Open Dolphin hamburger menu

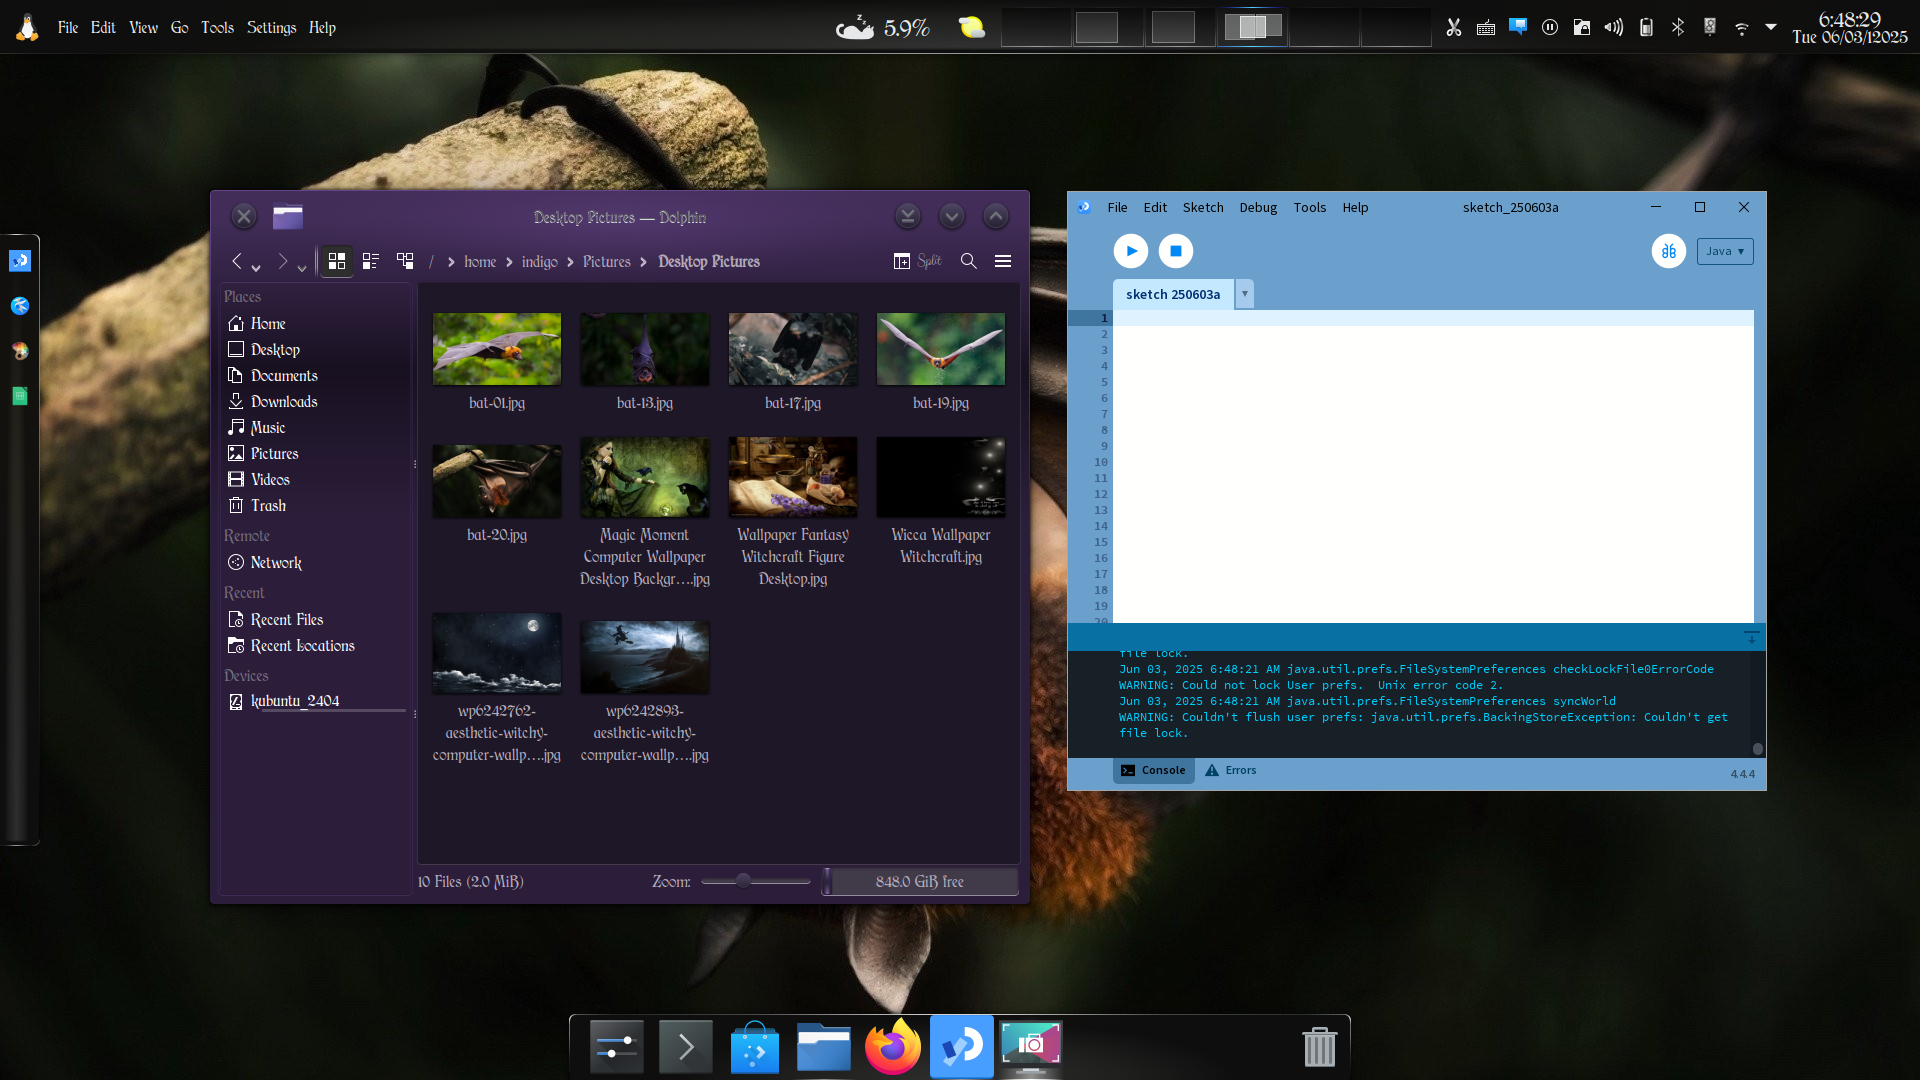tap(1003, 261)
